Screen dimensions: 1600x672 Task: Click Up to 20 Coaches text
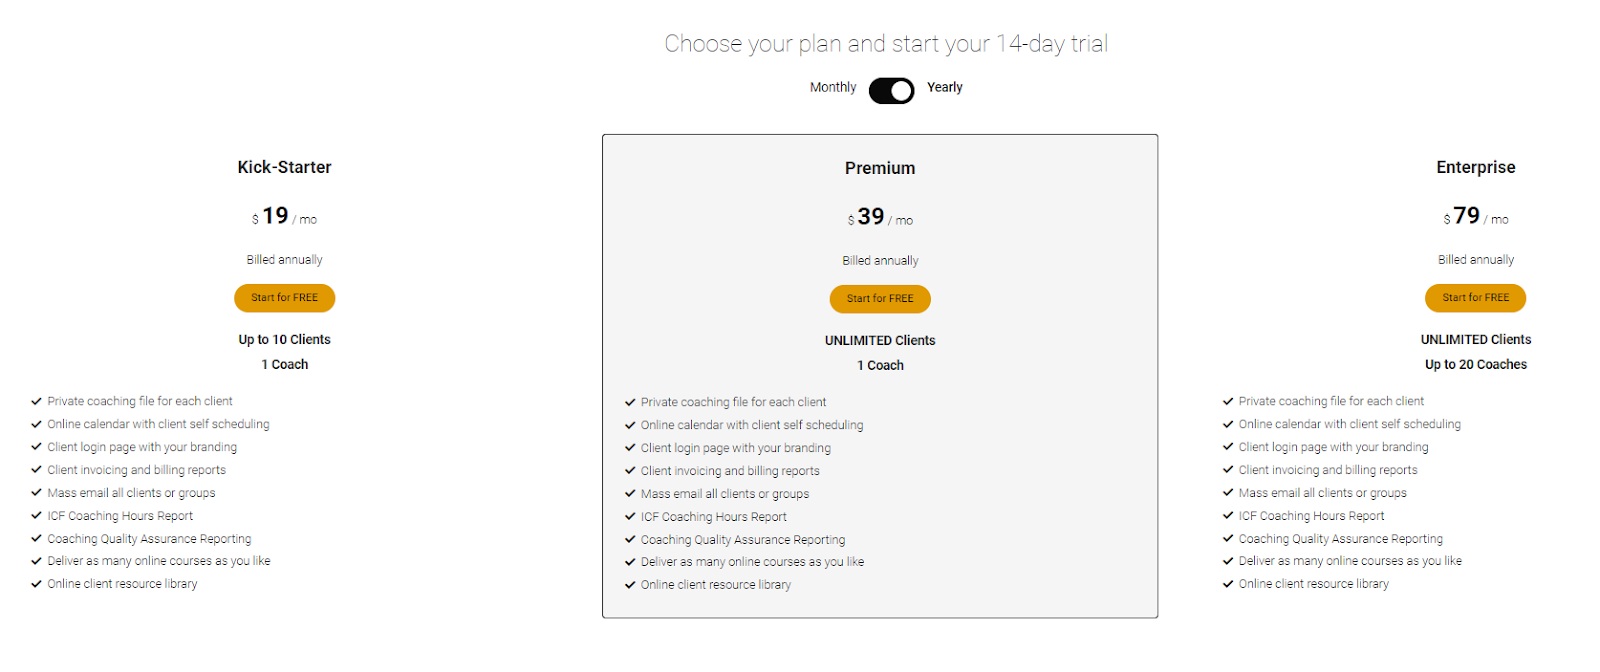1476,365
